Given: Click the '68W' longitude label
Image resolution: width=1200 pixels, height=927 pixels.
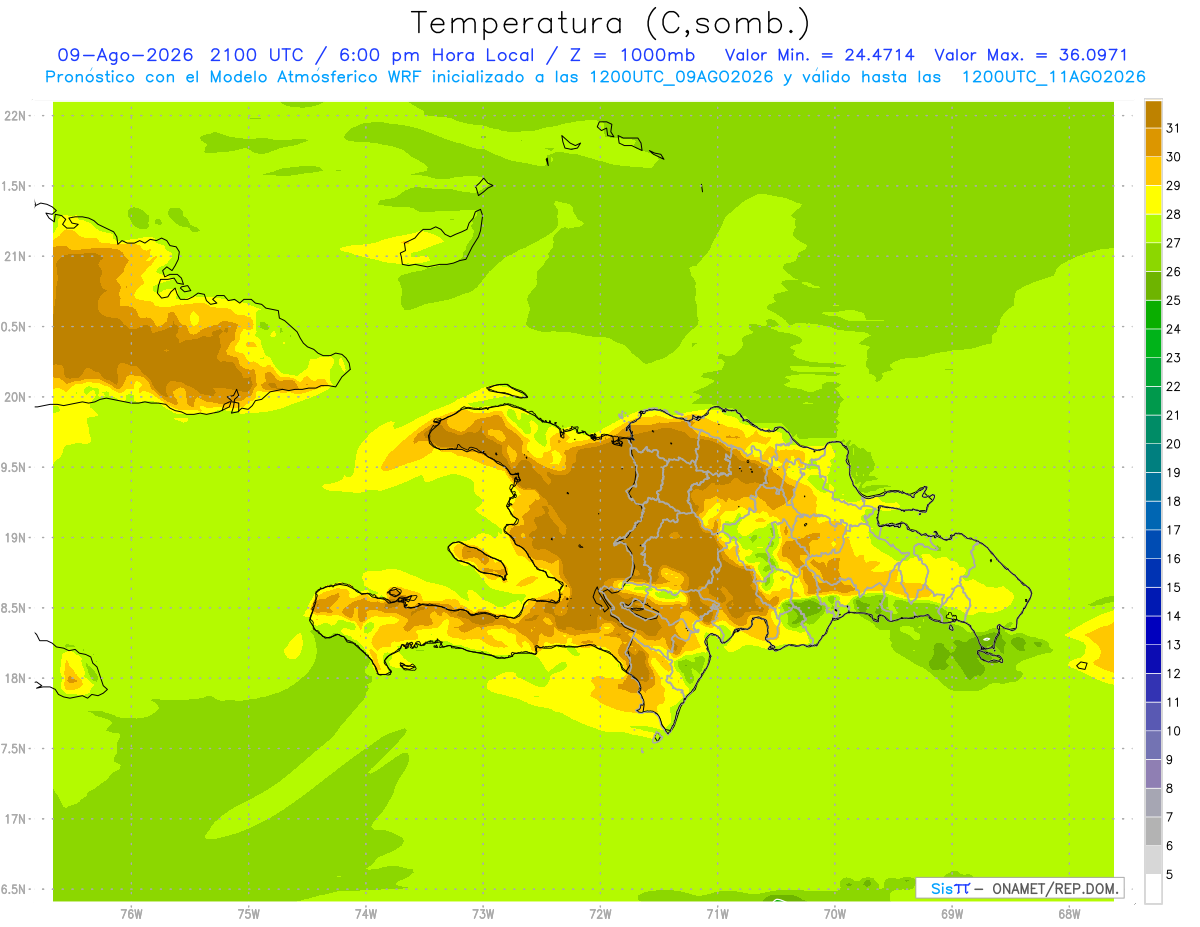Looking at the screenshot, I should coord(1069,914).
